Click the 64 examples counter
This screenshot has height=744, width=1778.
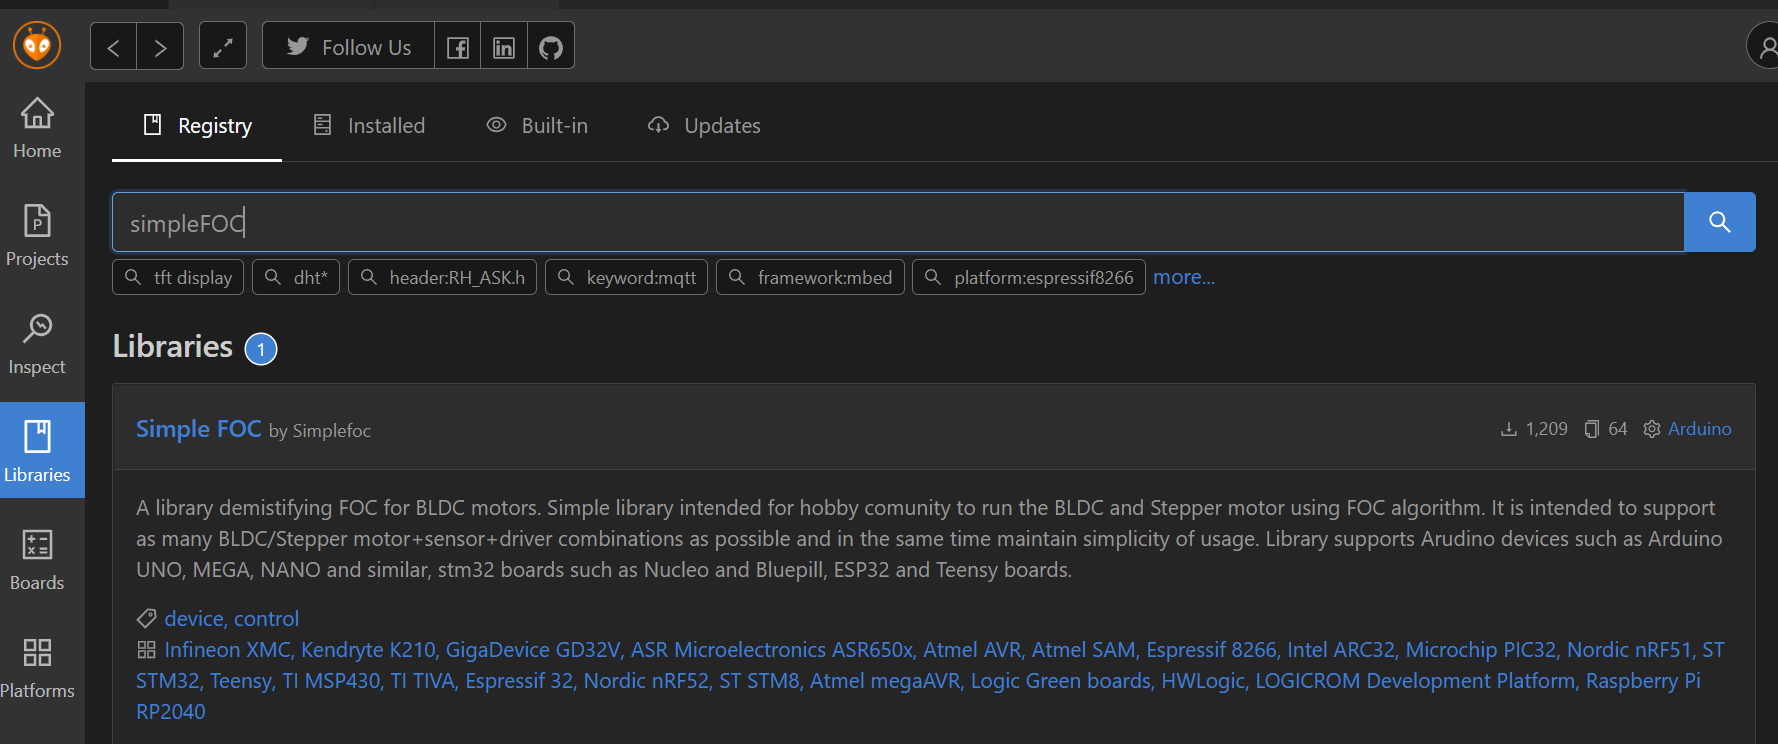coord(1606,429)
